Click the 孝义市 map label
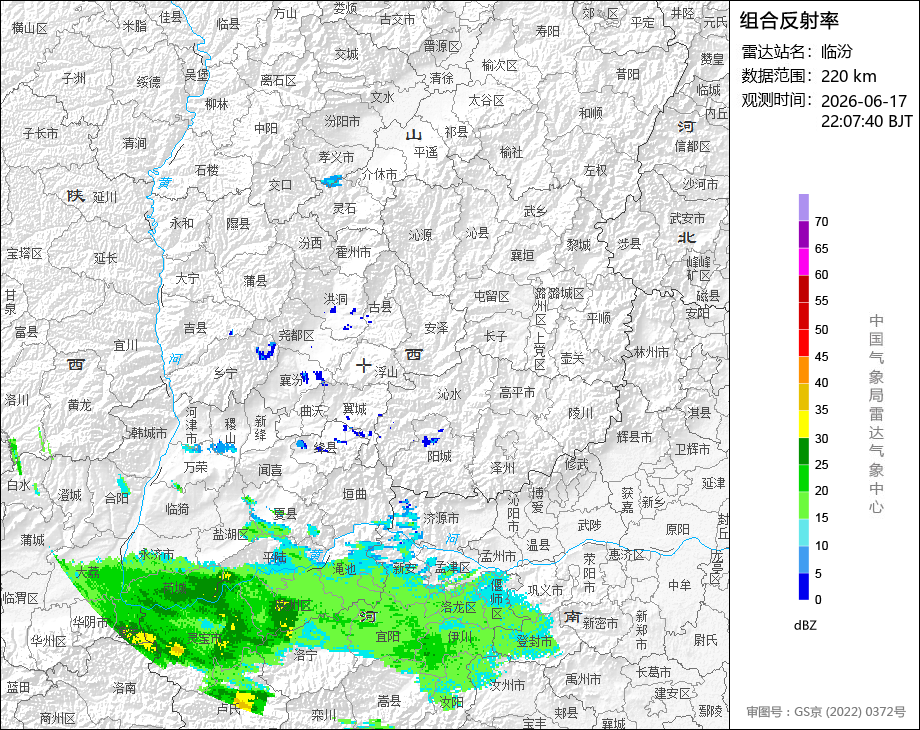Viewport: 920px width, 730px height. click(336, 157)
